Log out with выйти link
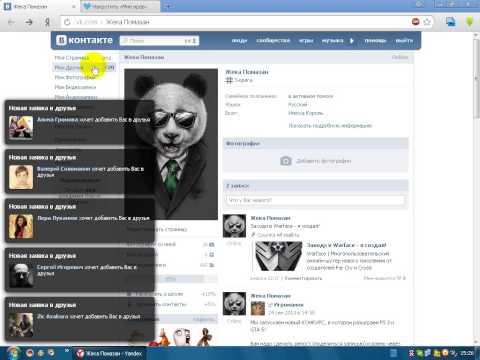Screen dimensions: 480x360 click(x=404, y=41)
